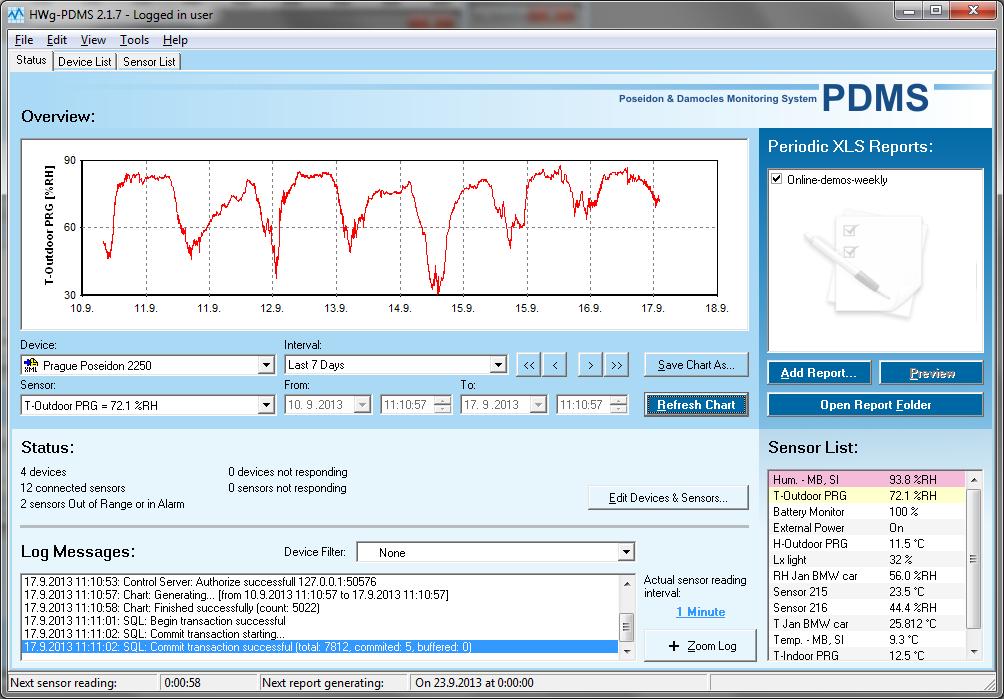Viewport: 1004px width, 699px height.
Task: Open the Help menu
Action: [175, 40]
